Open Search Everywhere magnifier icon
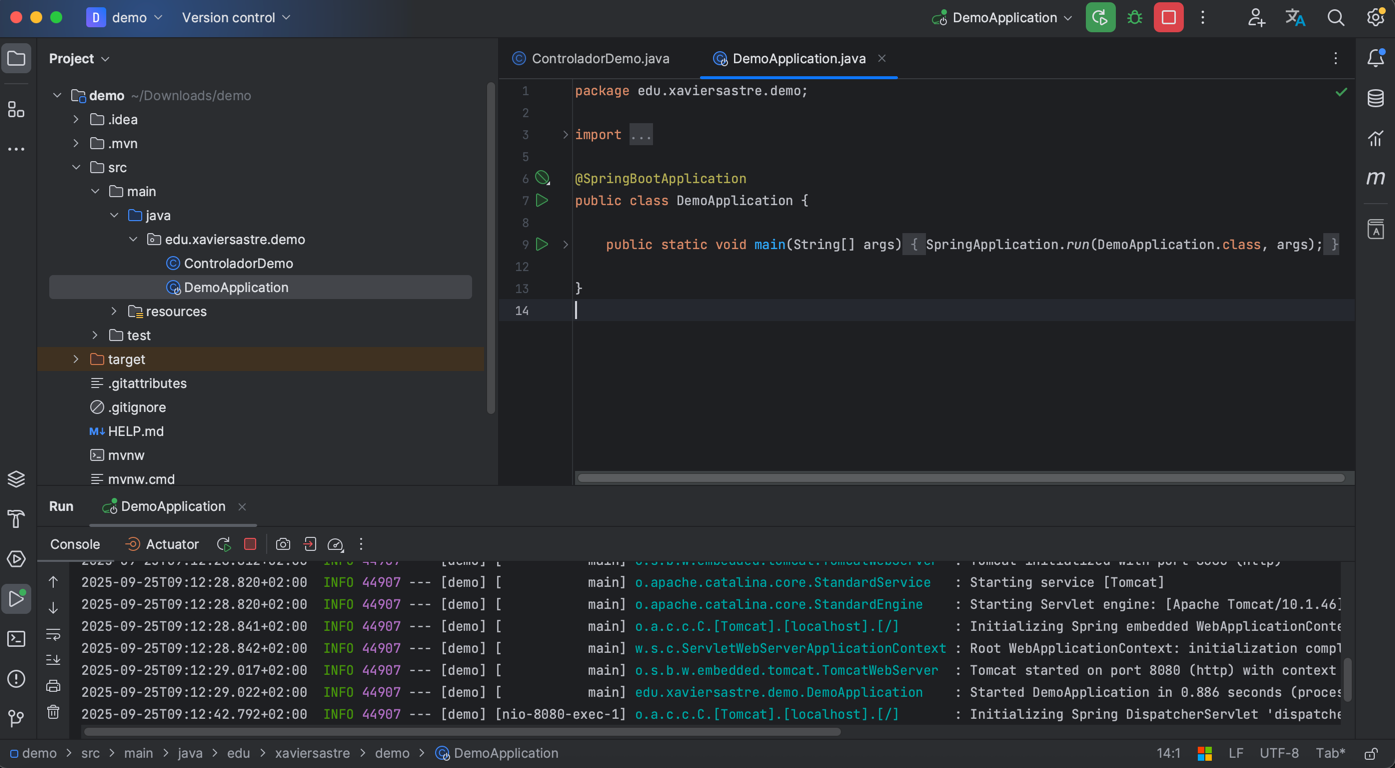This screenshot has height=768, width=1395. tap(1335, 18)
